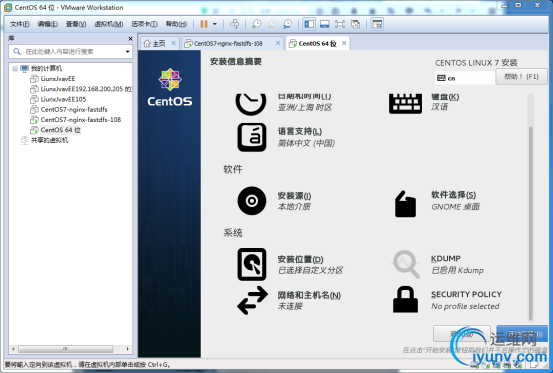The width and height of the screenshot is (553, 373).
Task: Switch to the CentOS7-nginx-fastdfs-108 tab
Action: coord(228,43)
